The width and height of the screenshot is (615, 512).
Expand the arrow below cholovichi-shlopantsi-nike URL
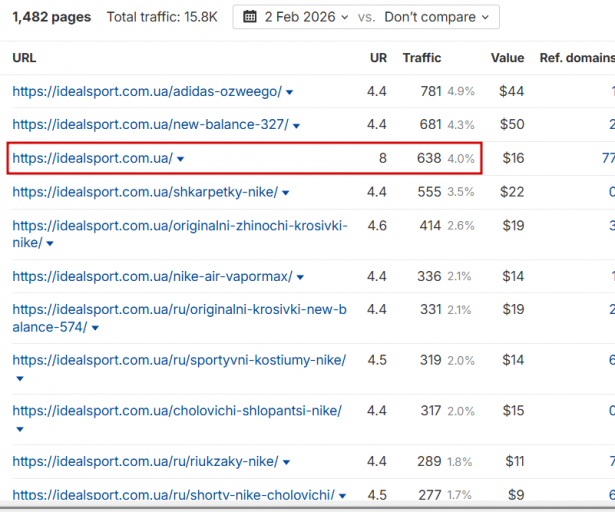pyautogui.click(x=20, y=429)
